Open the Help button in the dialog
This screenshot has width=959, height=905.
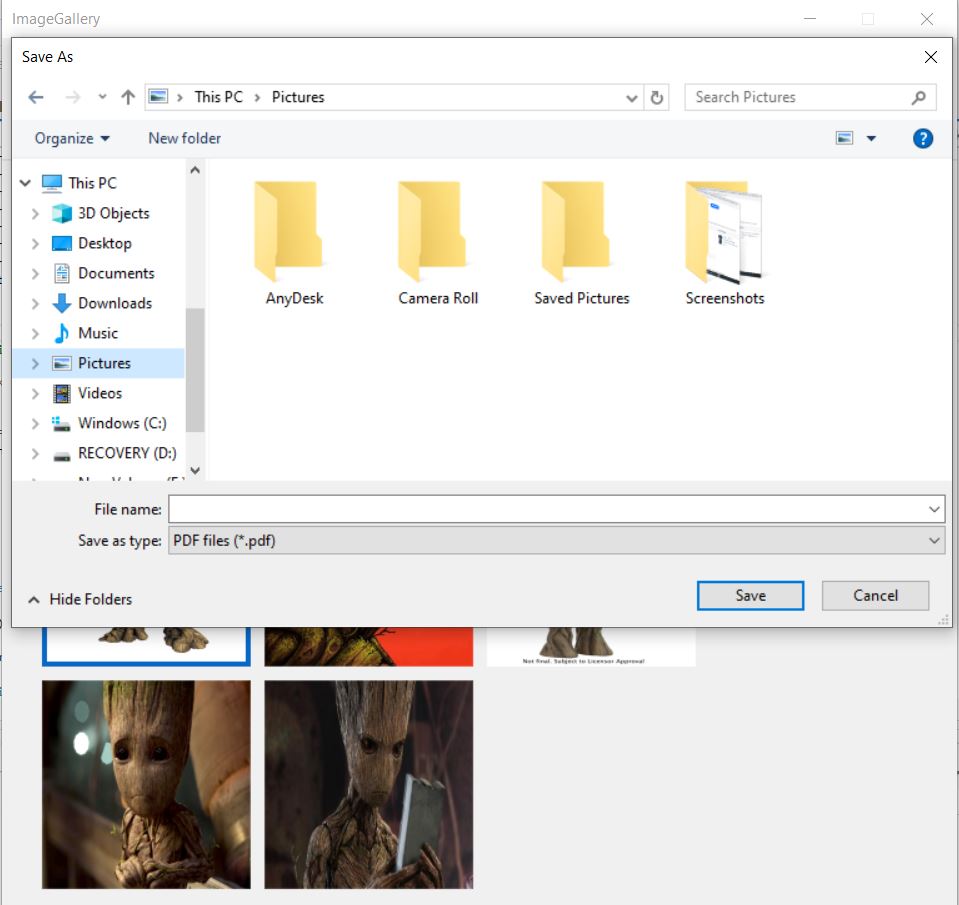pyautogui.click(x=922, y=138)
